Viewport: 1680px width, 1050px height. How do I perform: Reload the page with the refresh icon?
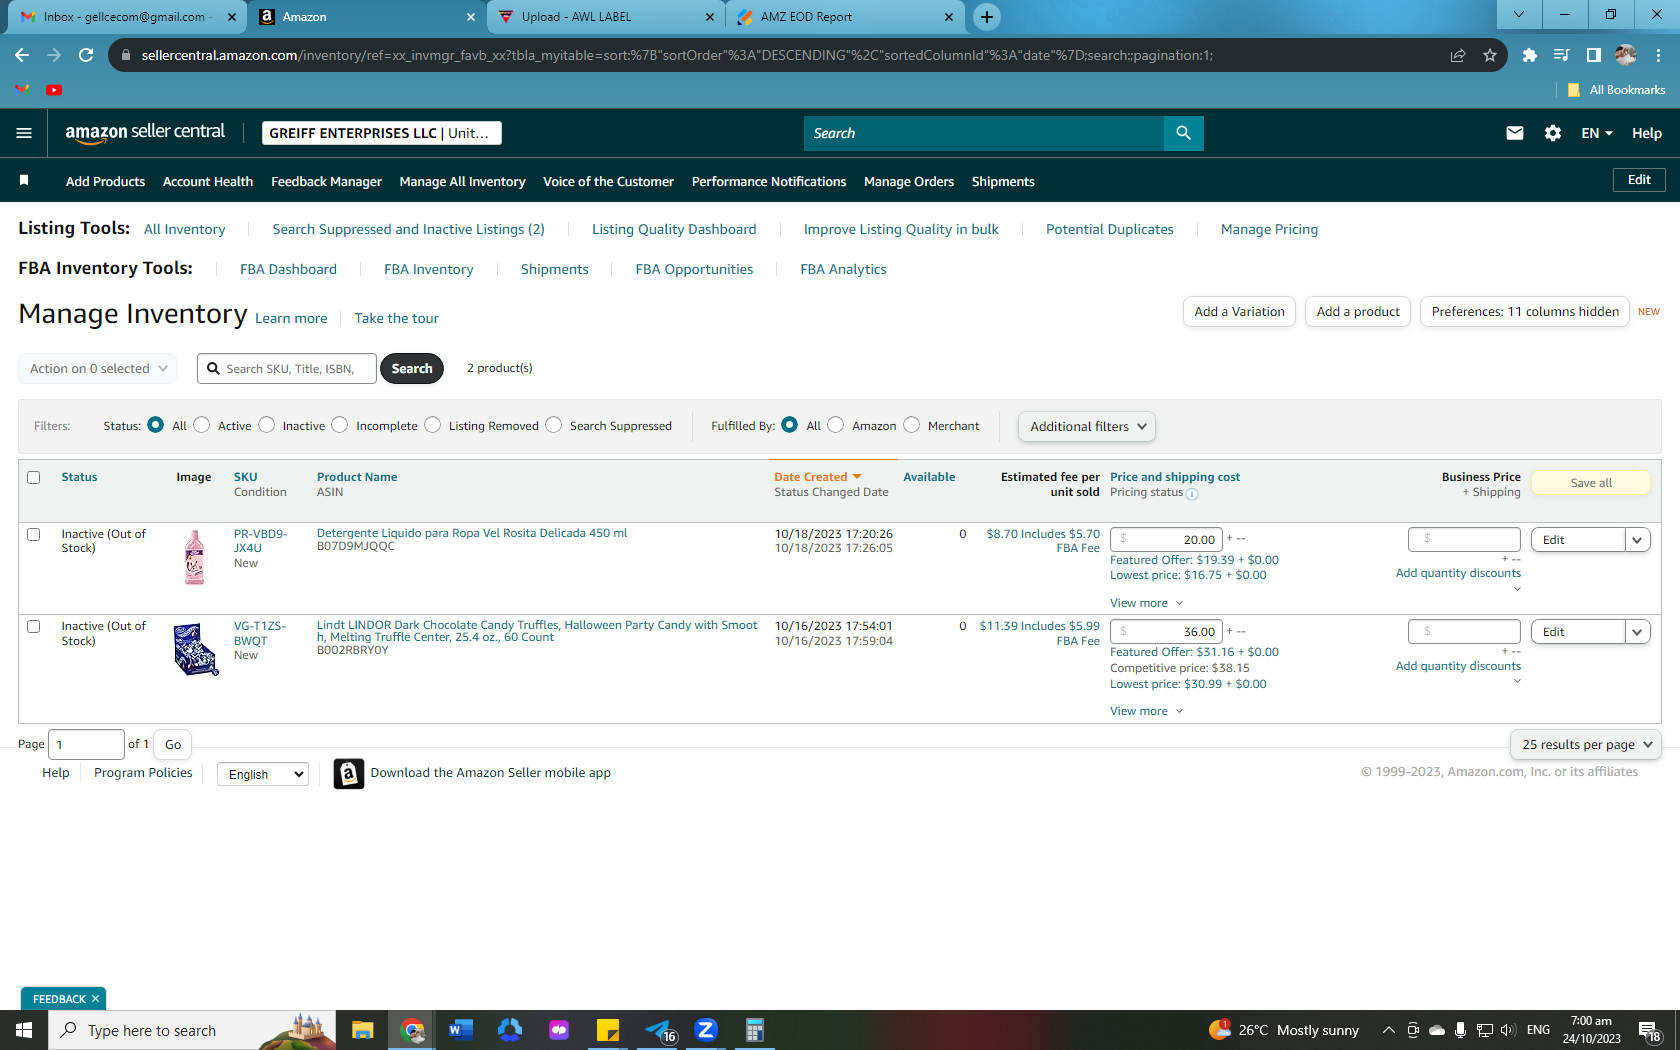point(86,55)
